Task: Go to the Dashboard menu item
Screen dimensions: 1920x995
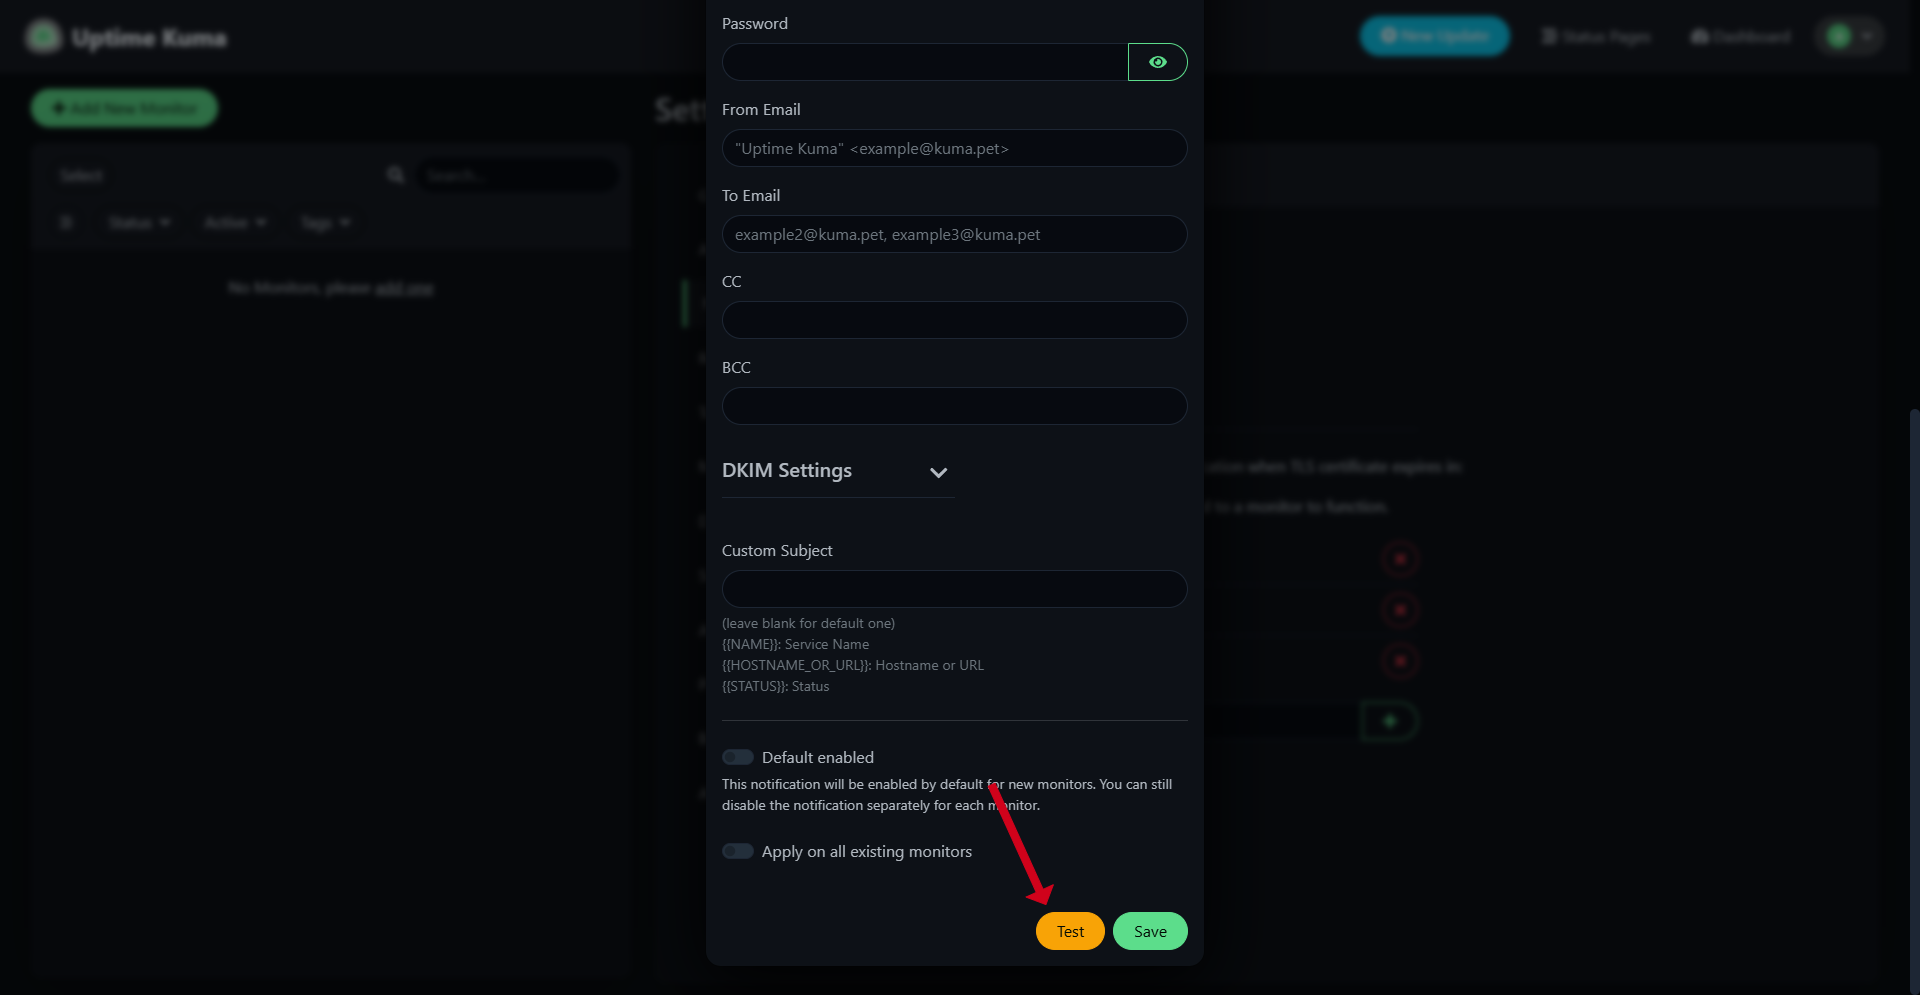Action: tap(1740, 37)
